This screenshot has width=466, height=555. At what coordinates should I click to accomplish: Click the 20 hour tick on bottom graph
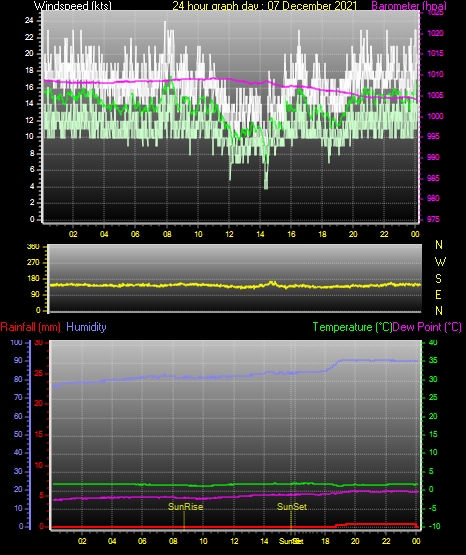coord(355,541)
